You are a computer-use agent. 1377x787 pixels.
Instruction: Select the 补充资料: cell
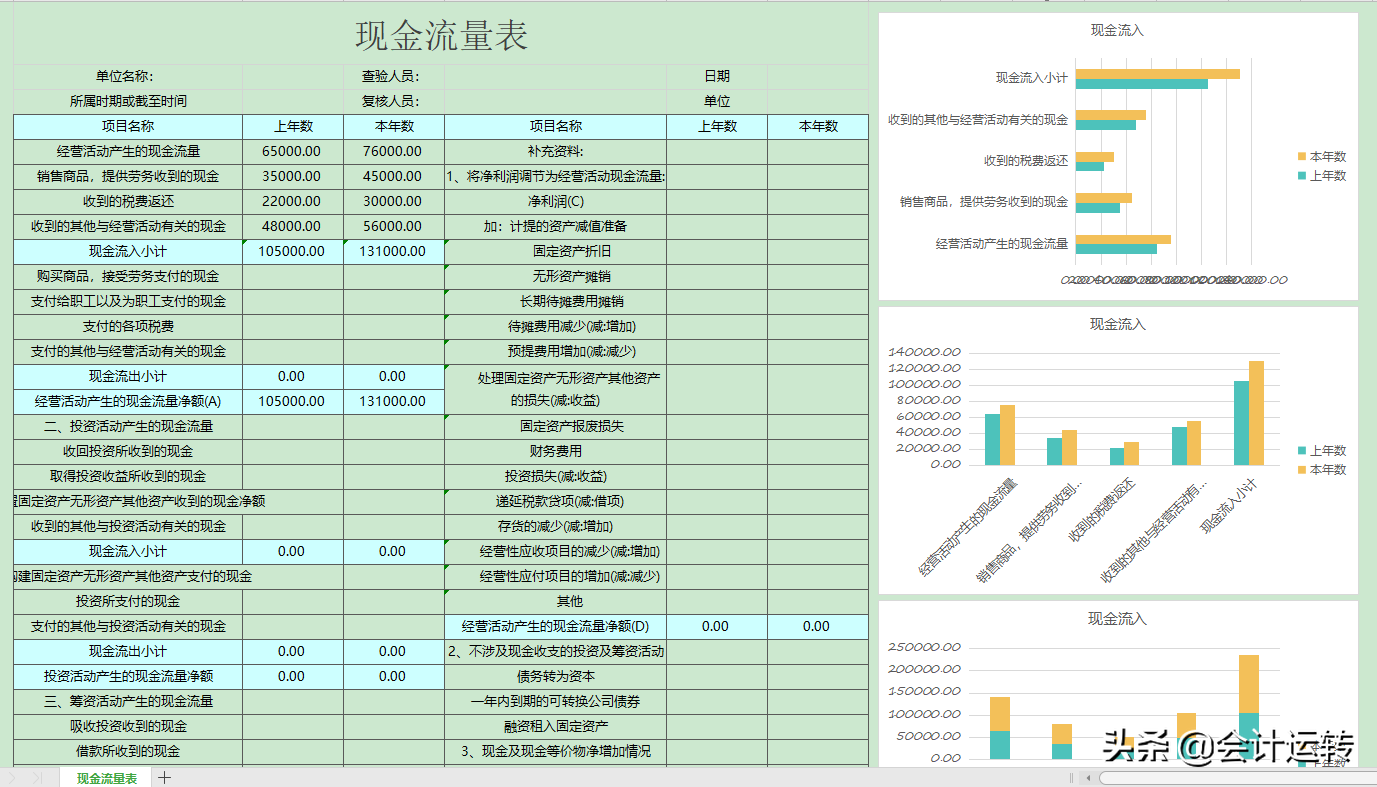pos(556,151)
